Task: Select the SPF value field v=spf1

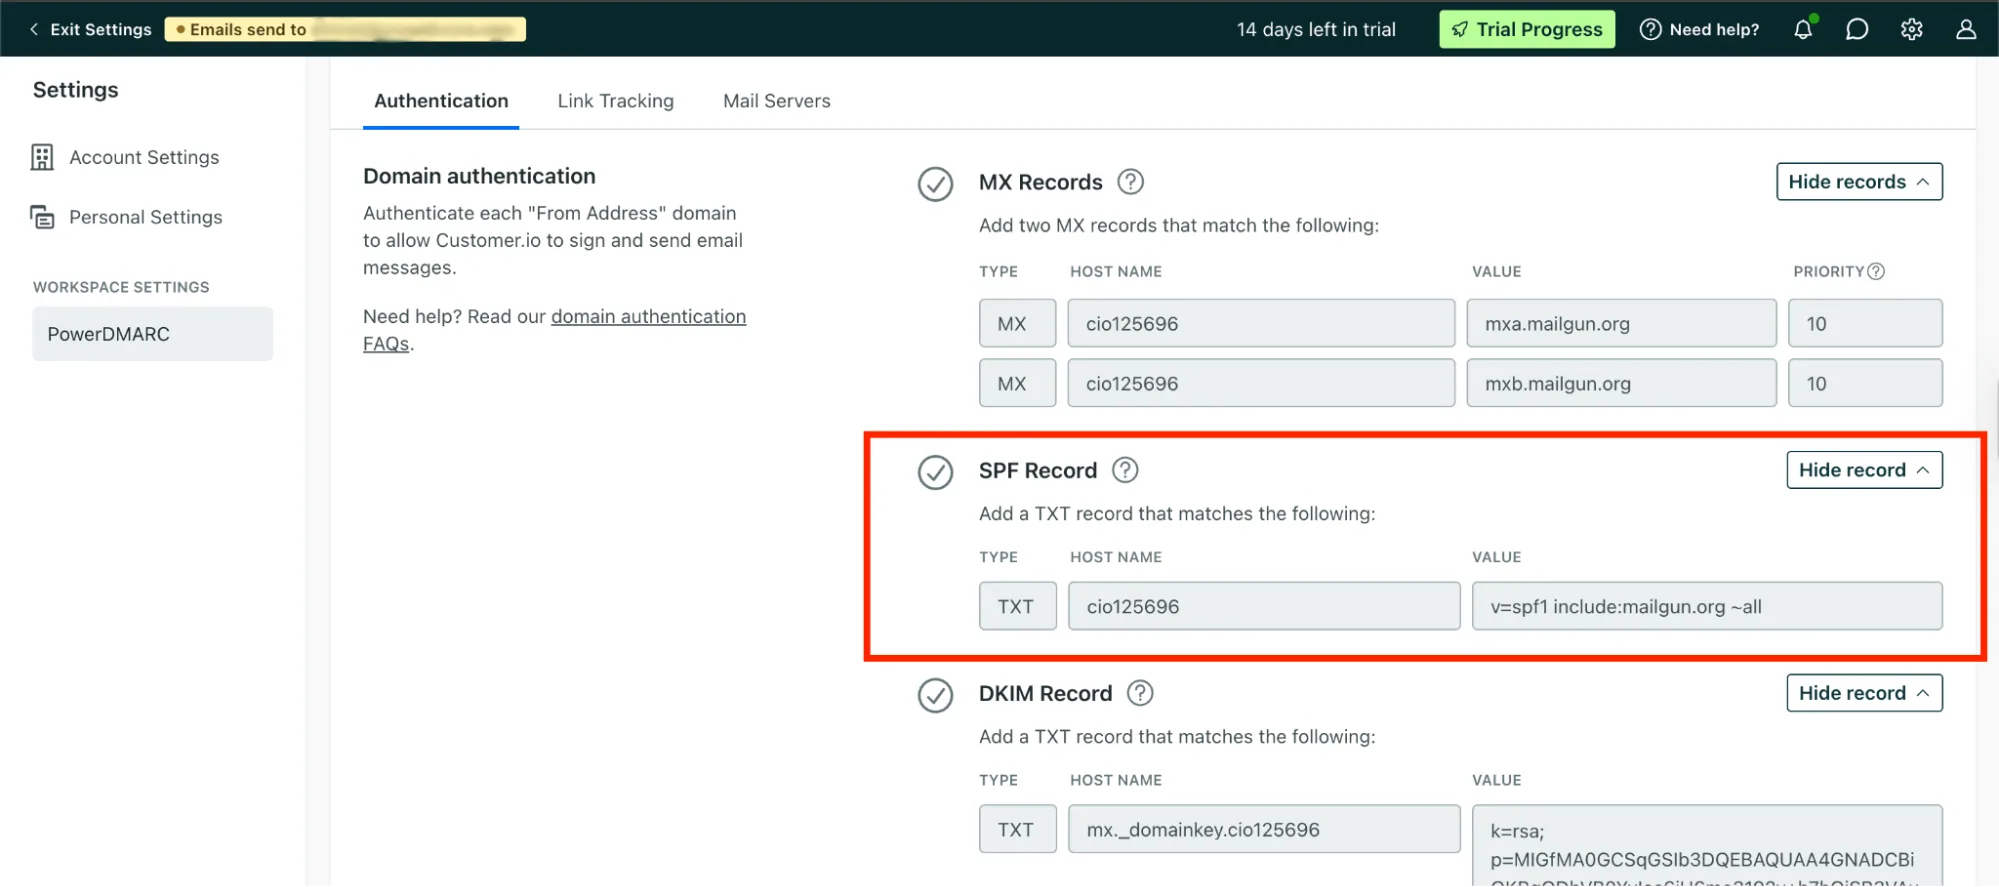Action: tap(1707, 606)
